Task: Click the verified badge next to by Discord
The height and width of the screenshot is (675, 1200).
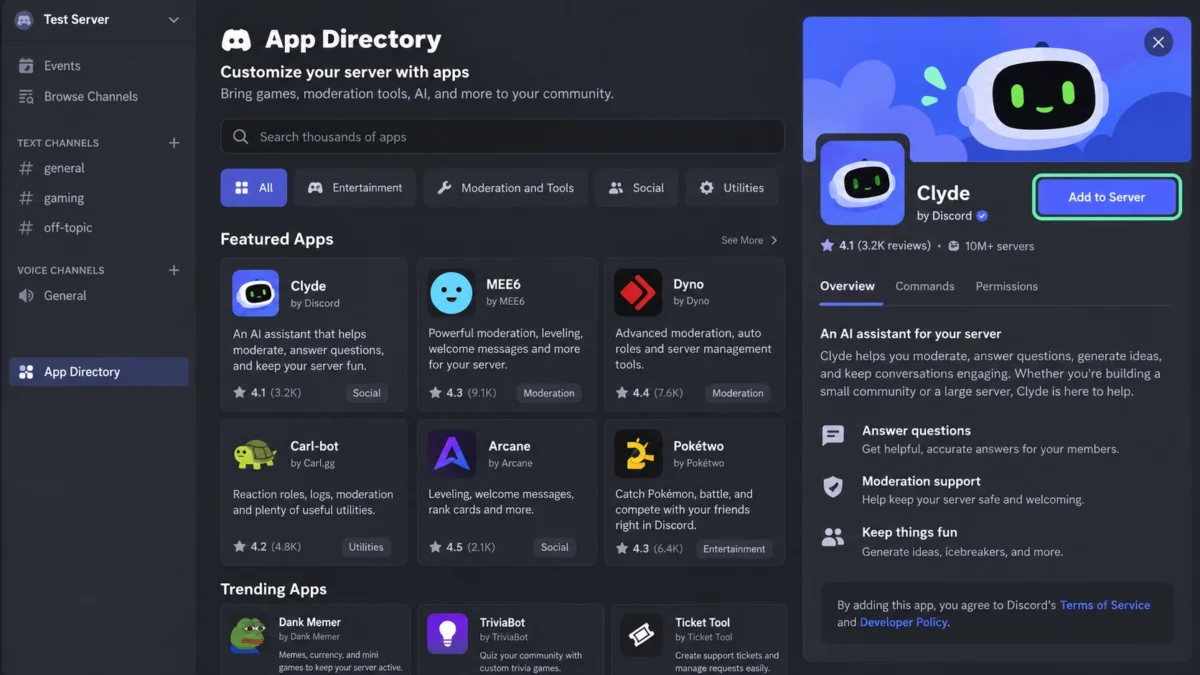Action: (x=982, y=216)
